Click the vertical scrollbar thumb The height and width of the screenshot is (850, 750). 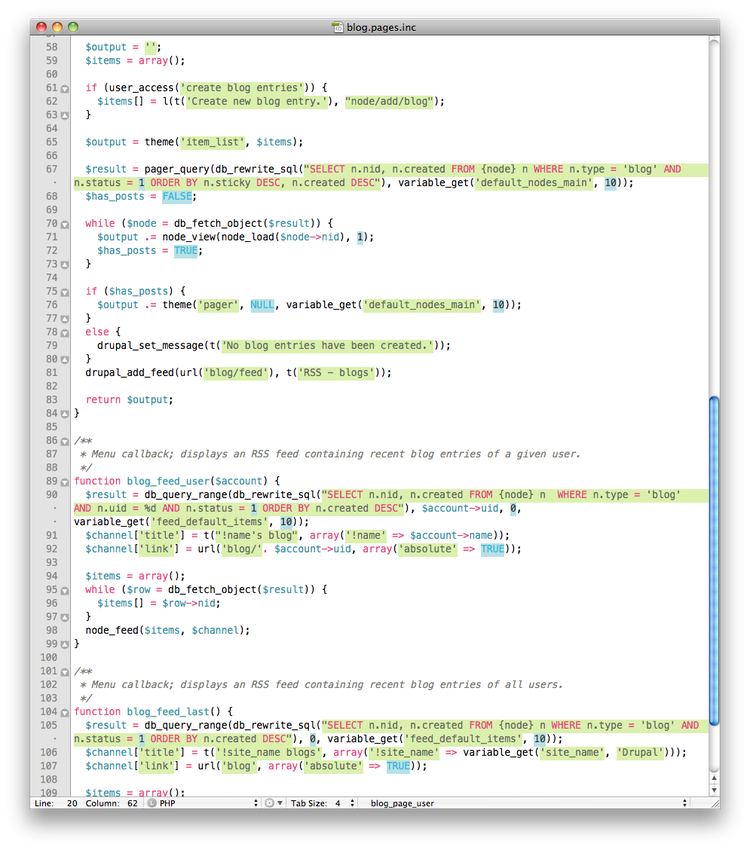click(x=714, y=561)
